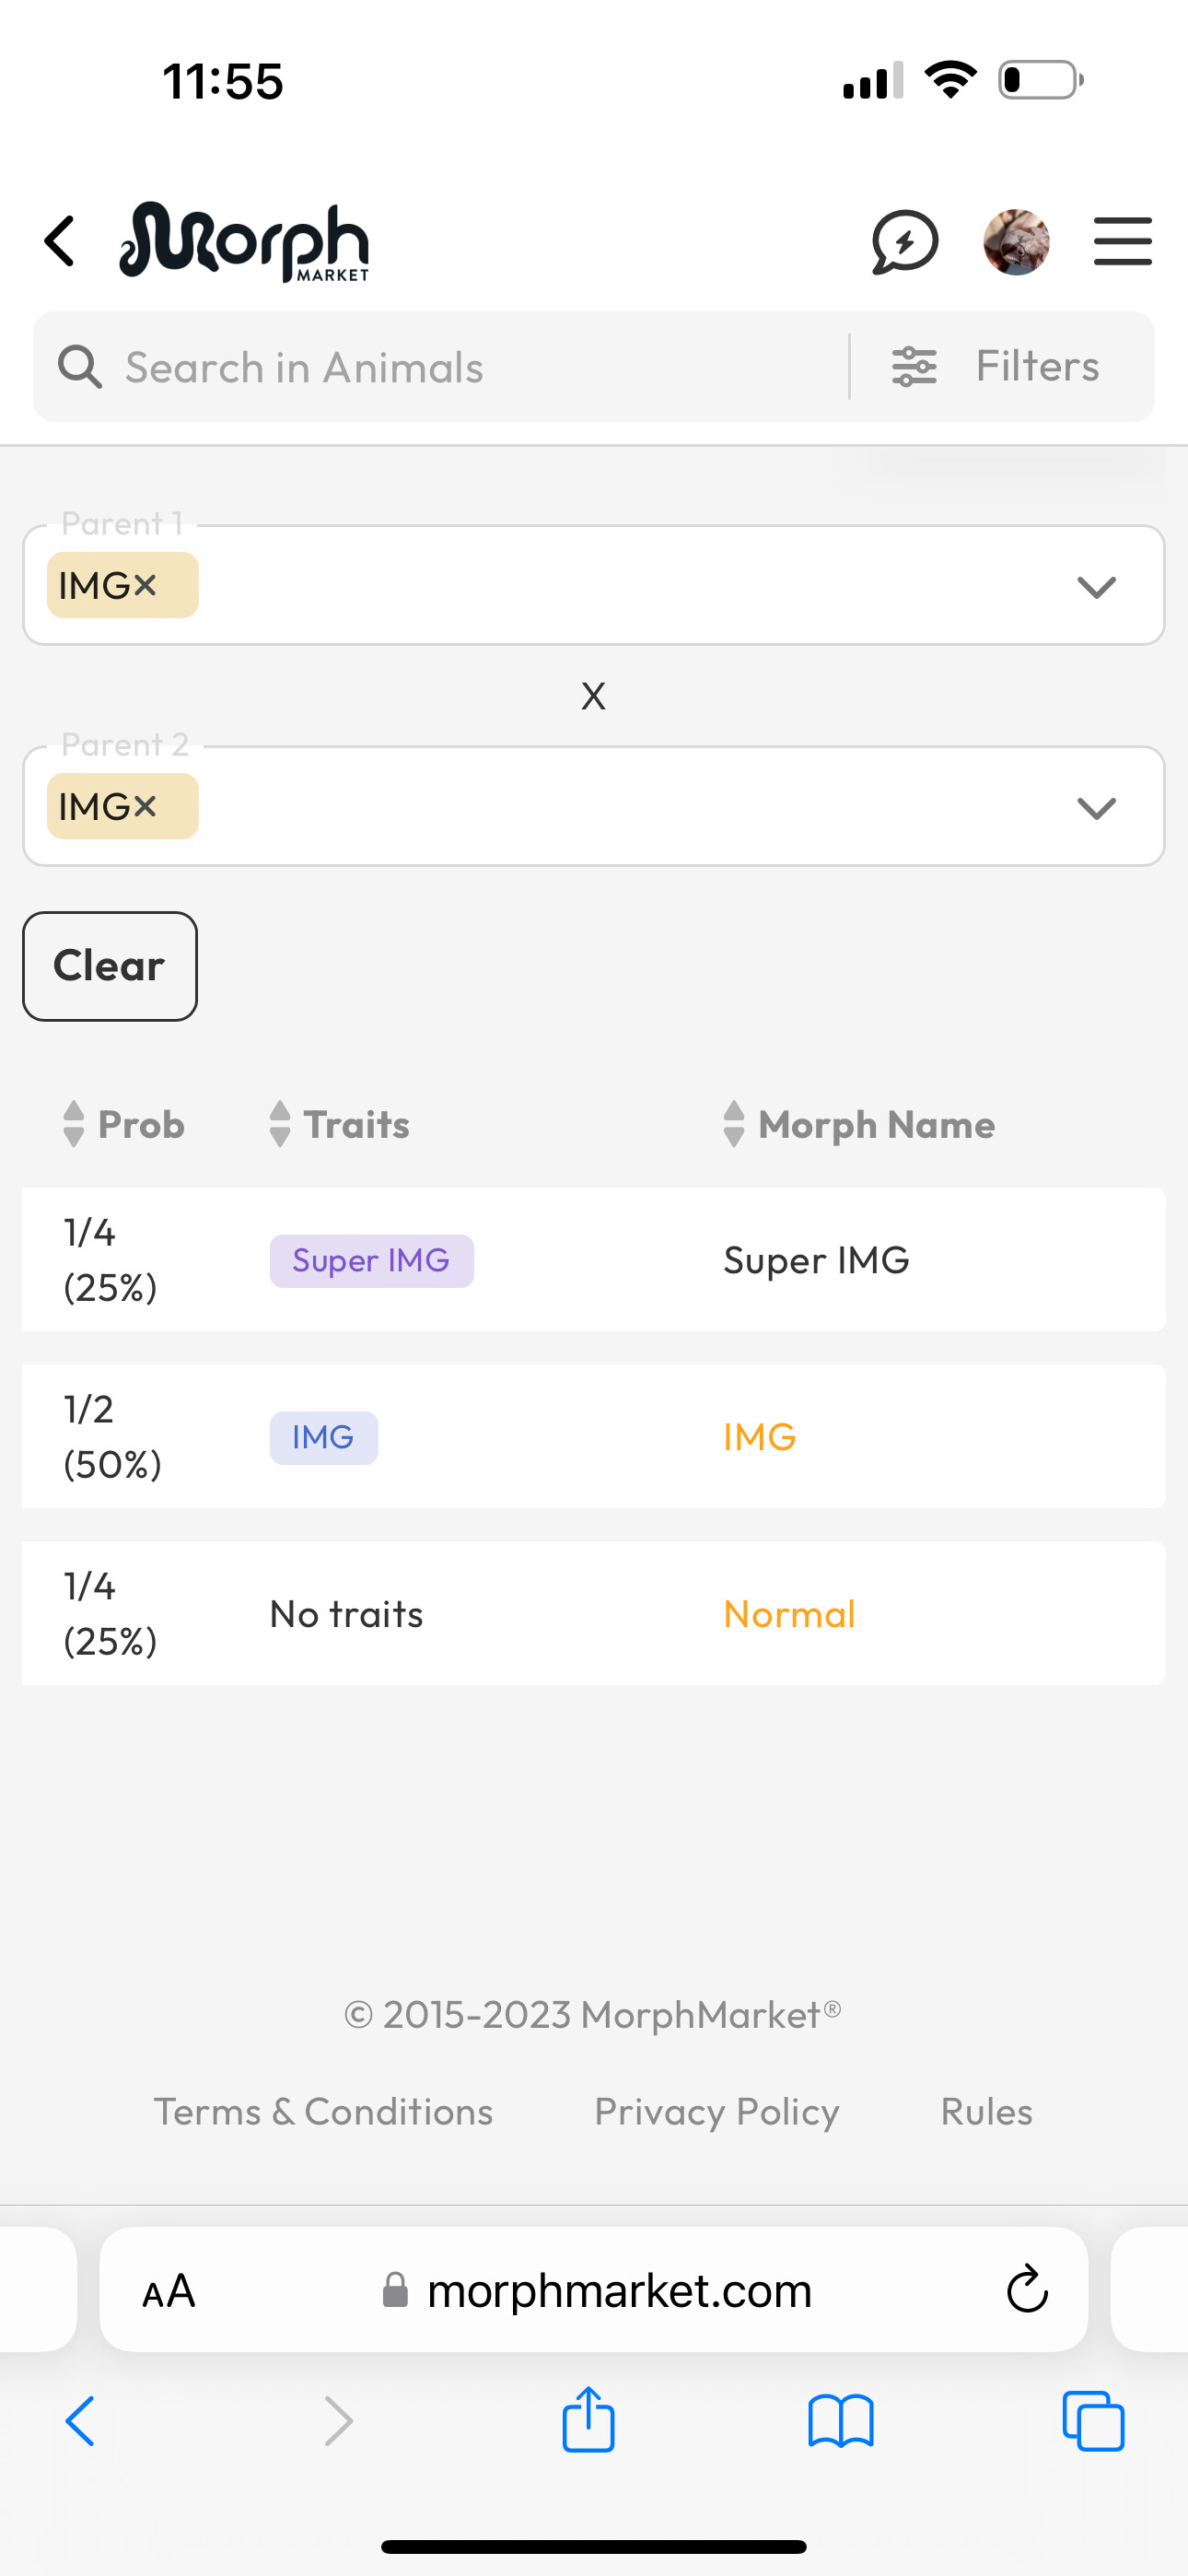This screenshot has height=2576, width=1188.
Task: Sort results by Prob column
Action: point(124,1124)
